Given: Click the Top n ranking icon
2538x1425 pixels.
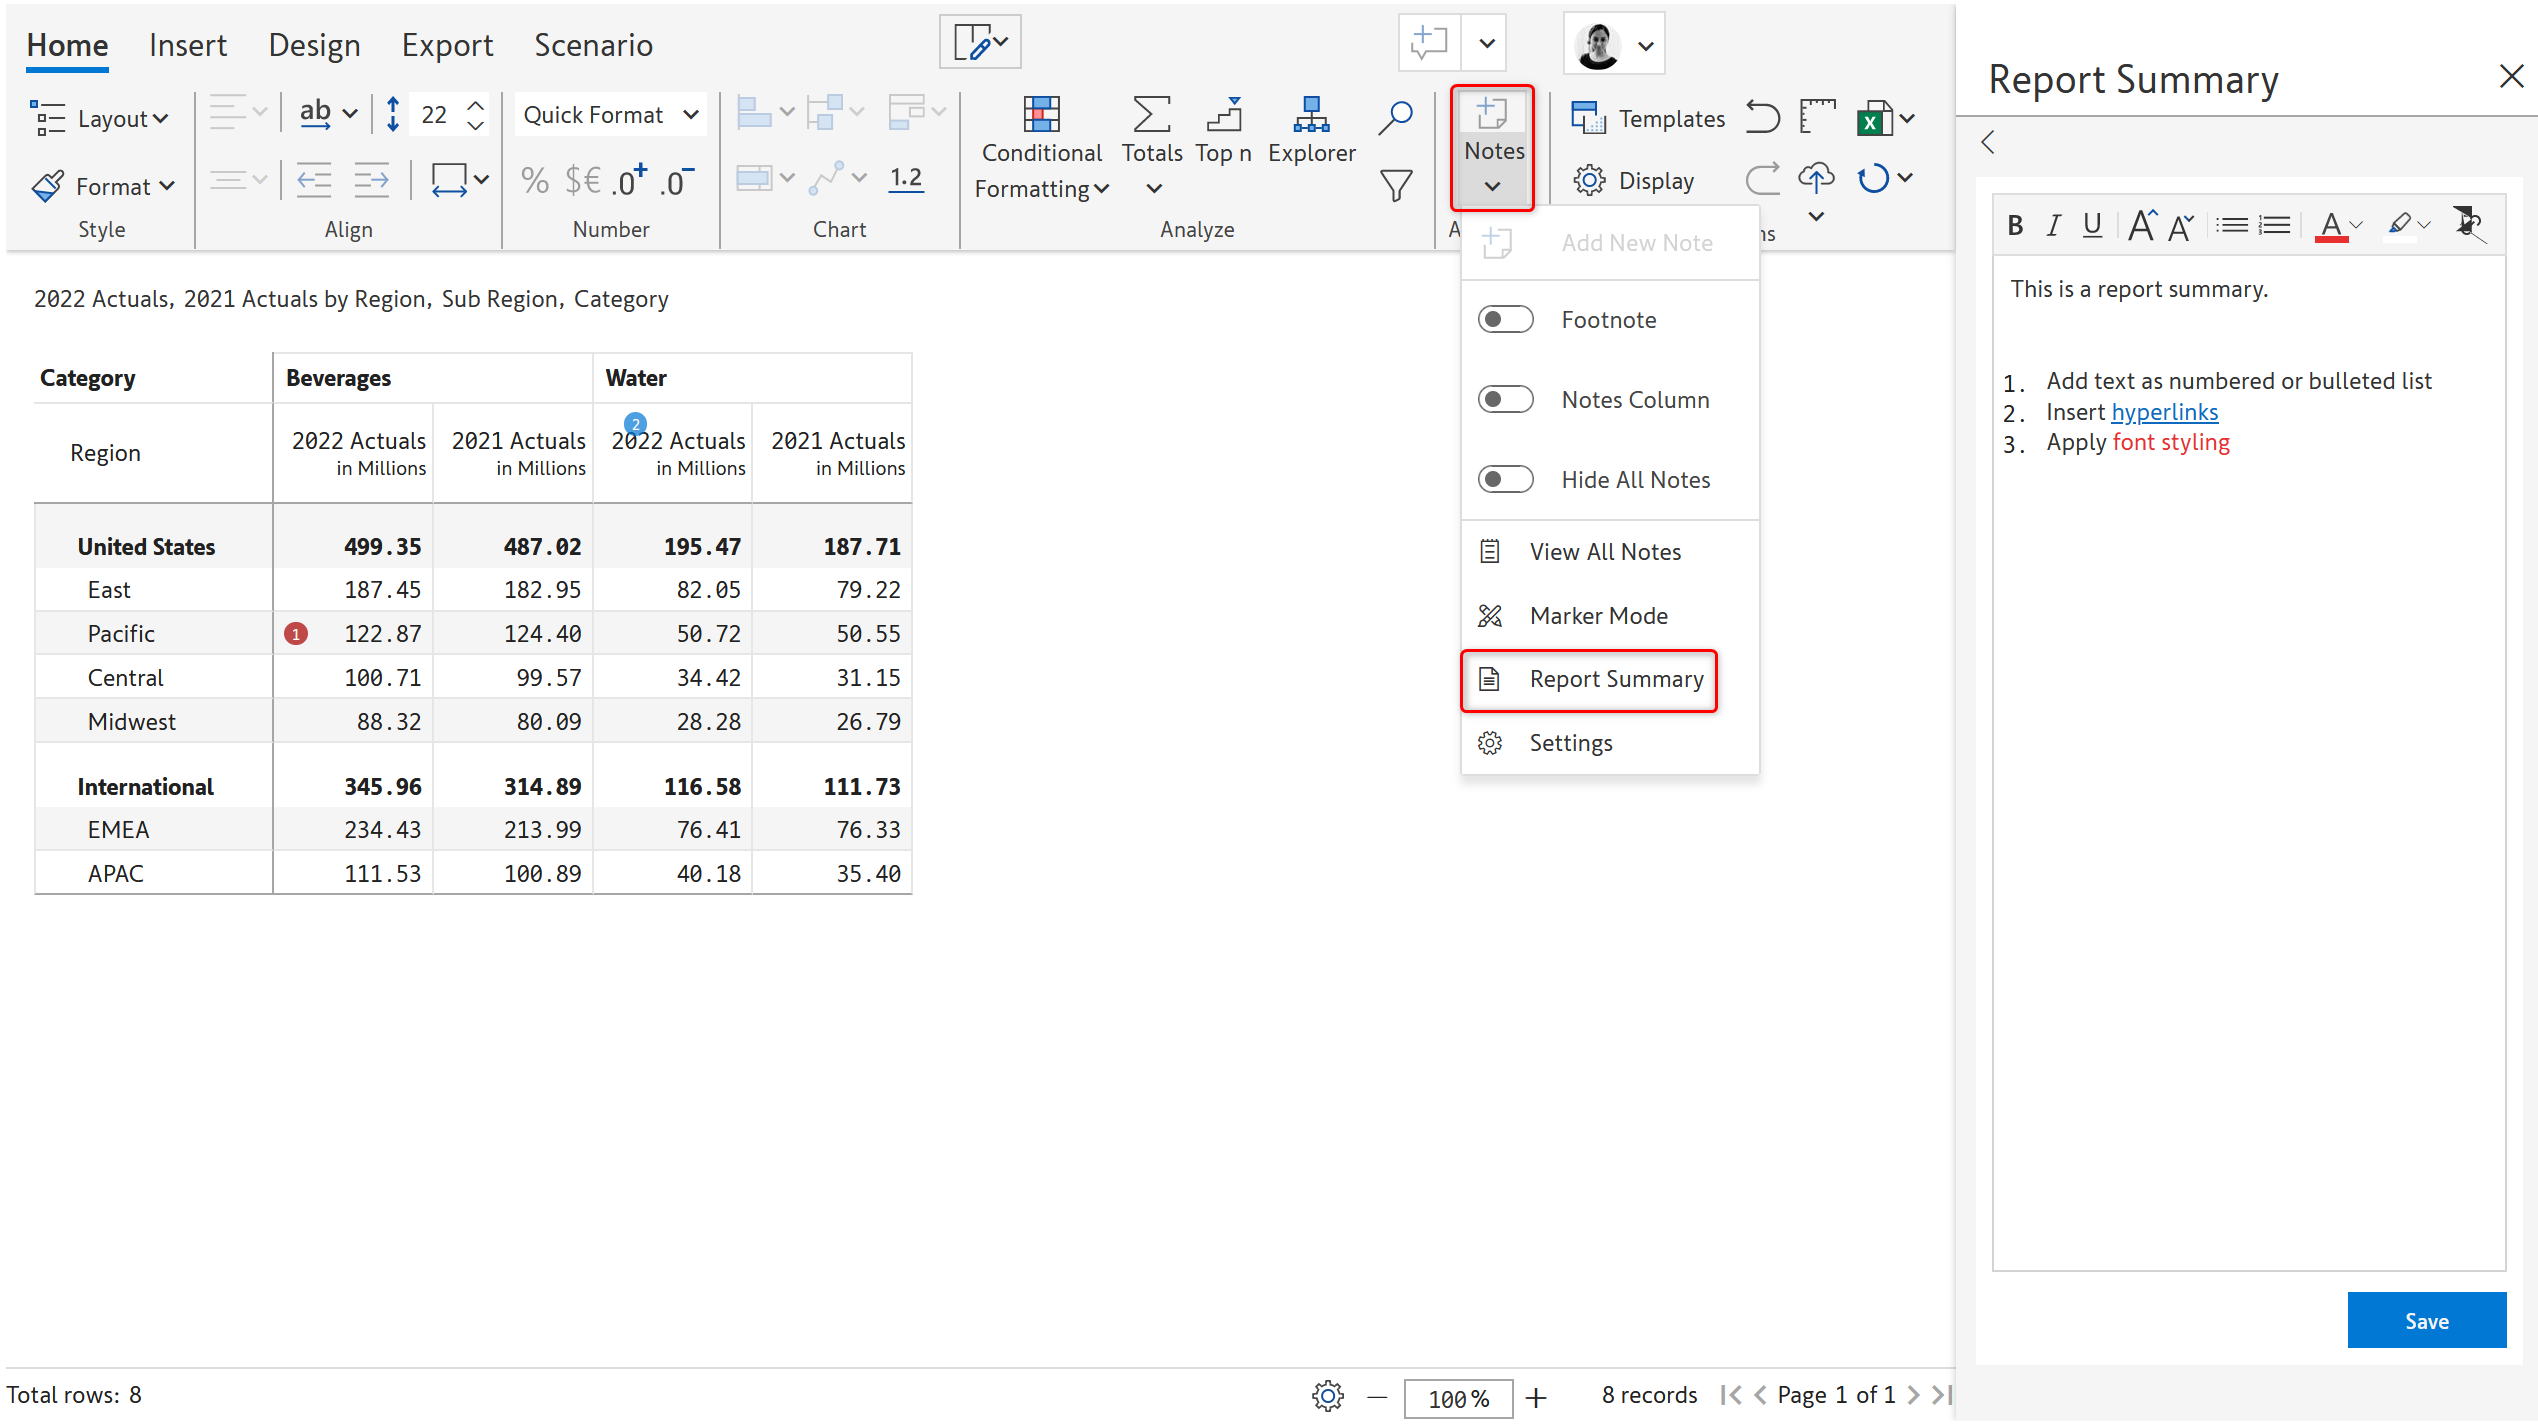Looking at the screenshot, I should click(1223, 116).
